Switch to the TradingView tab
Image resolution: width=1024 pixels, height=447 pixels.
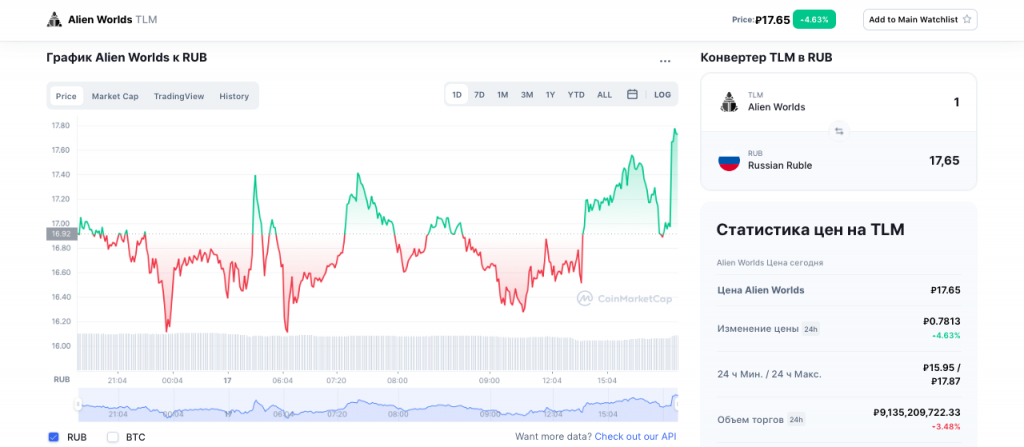pos(179,96)
